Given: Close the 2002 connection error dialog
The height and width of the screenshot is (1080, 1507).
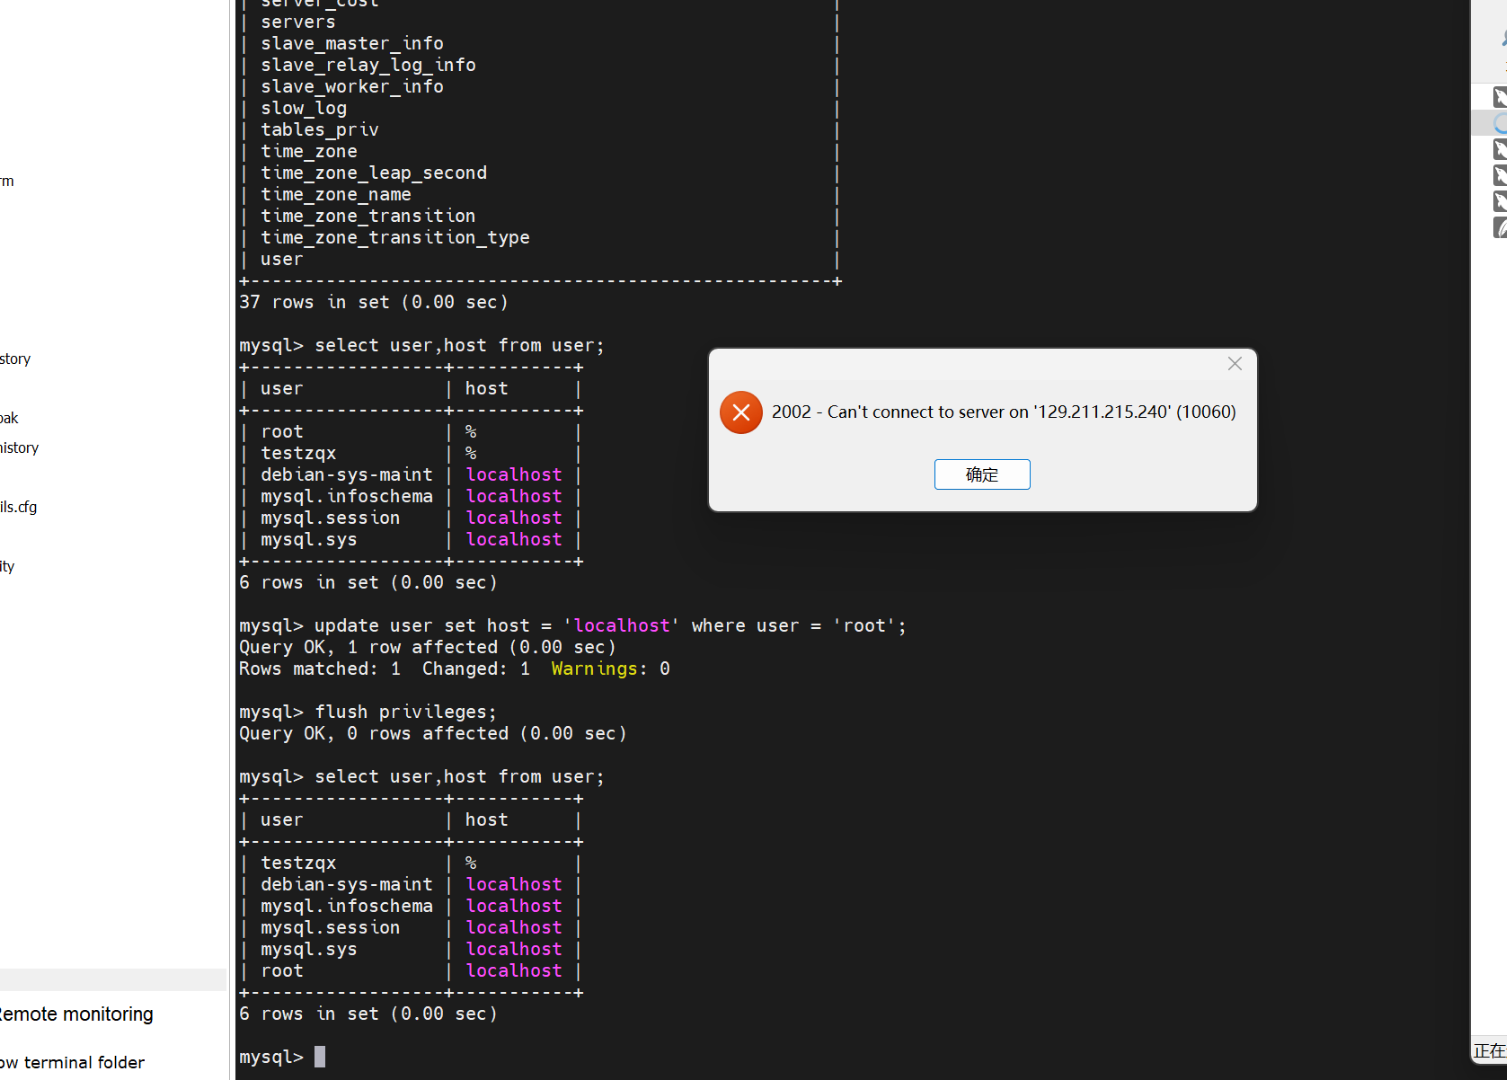Looking at the screenshot, I should [1235, 364].
